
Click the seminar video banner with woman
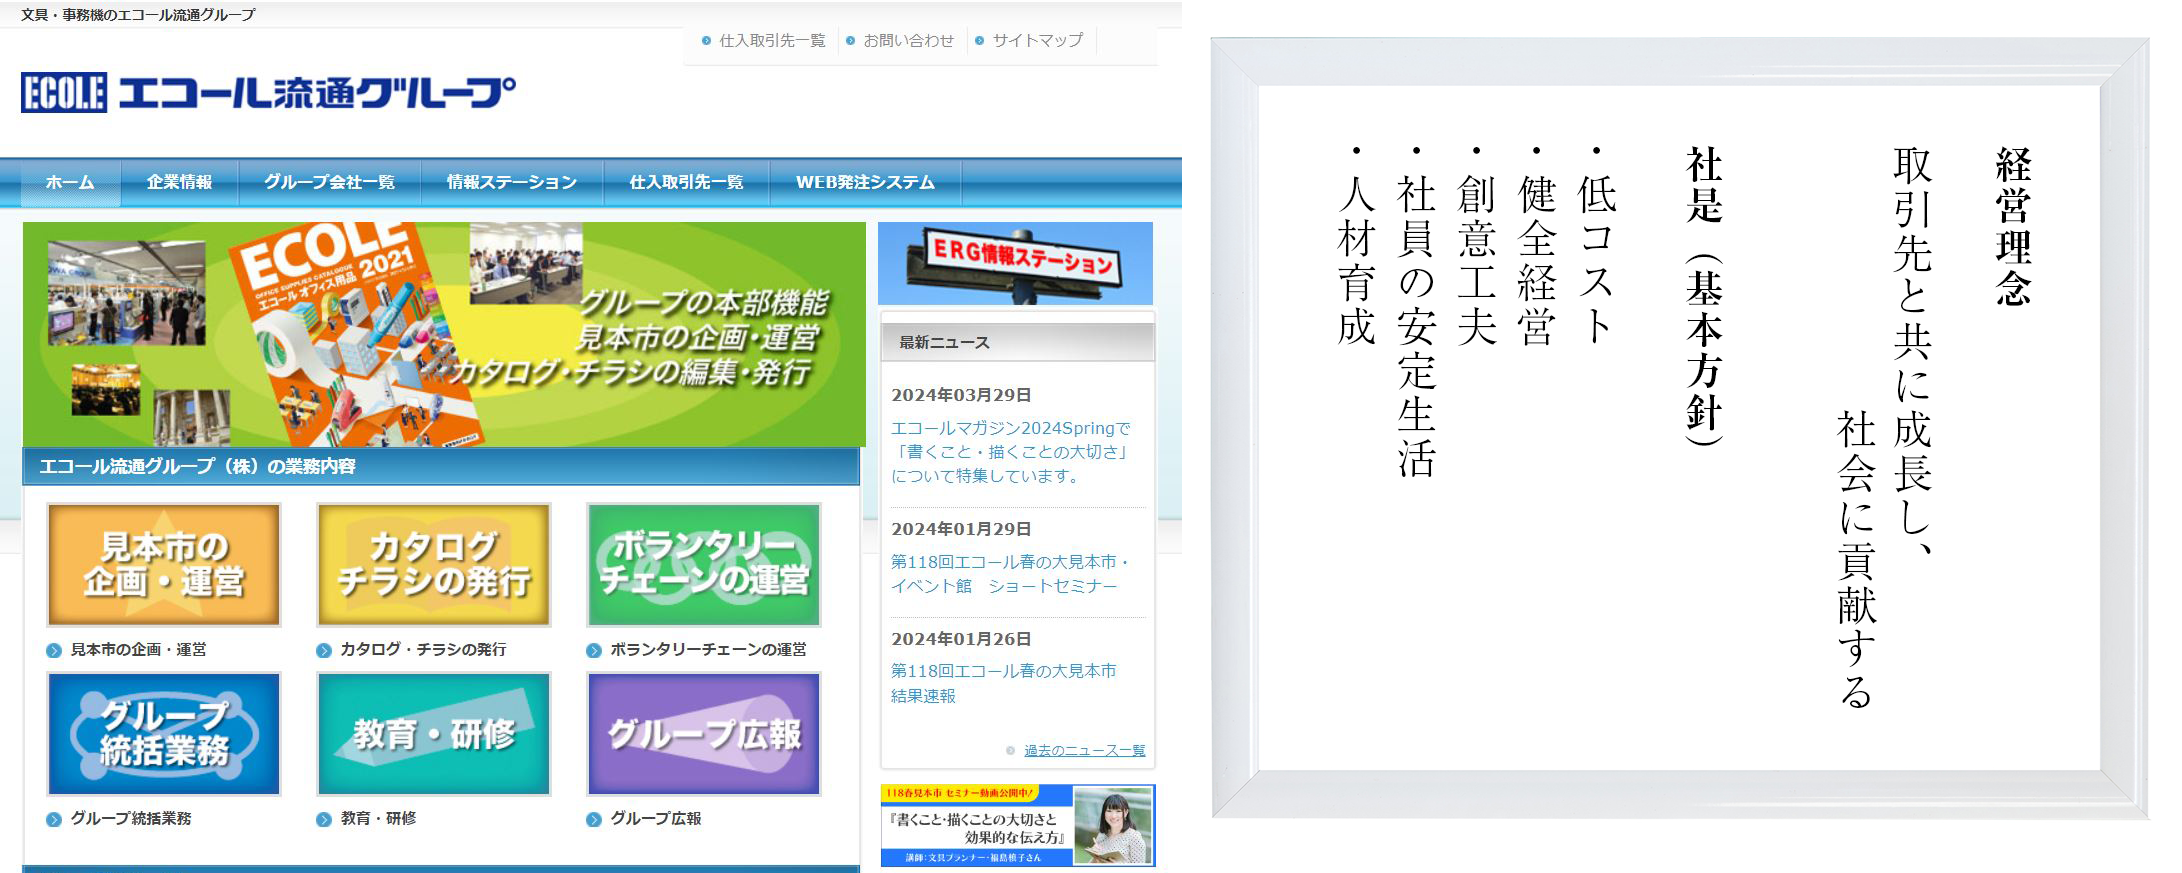click(x=1017, y=825)
